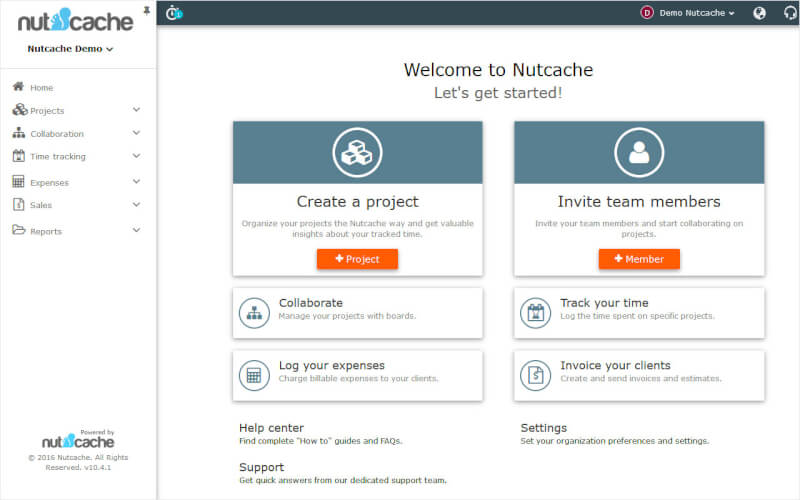The height and width of the screenshot is (500, 800).
Task: Click "Set your organization preferences and settings." text
Action: 614,441
